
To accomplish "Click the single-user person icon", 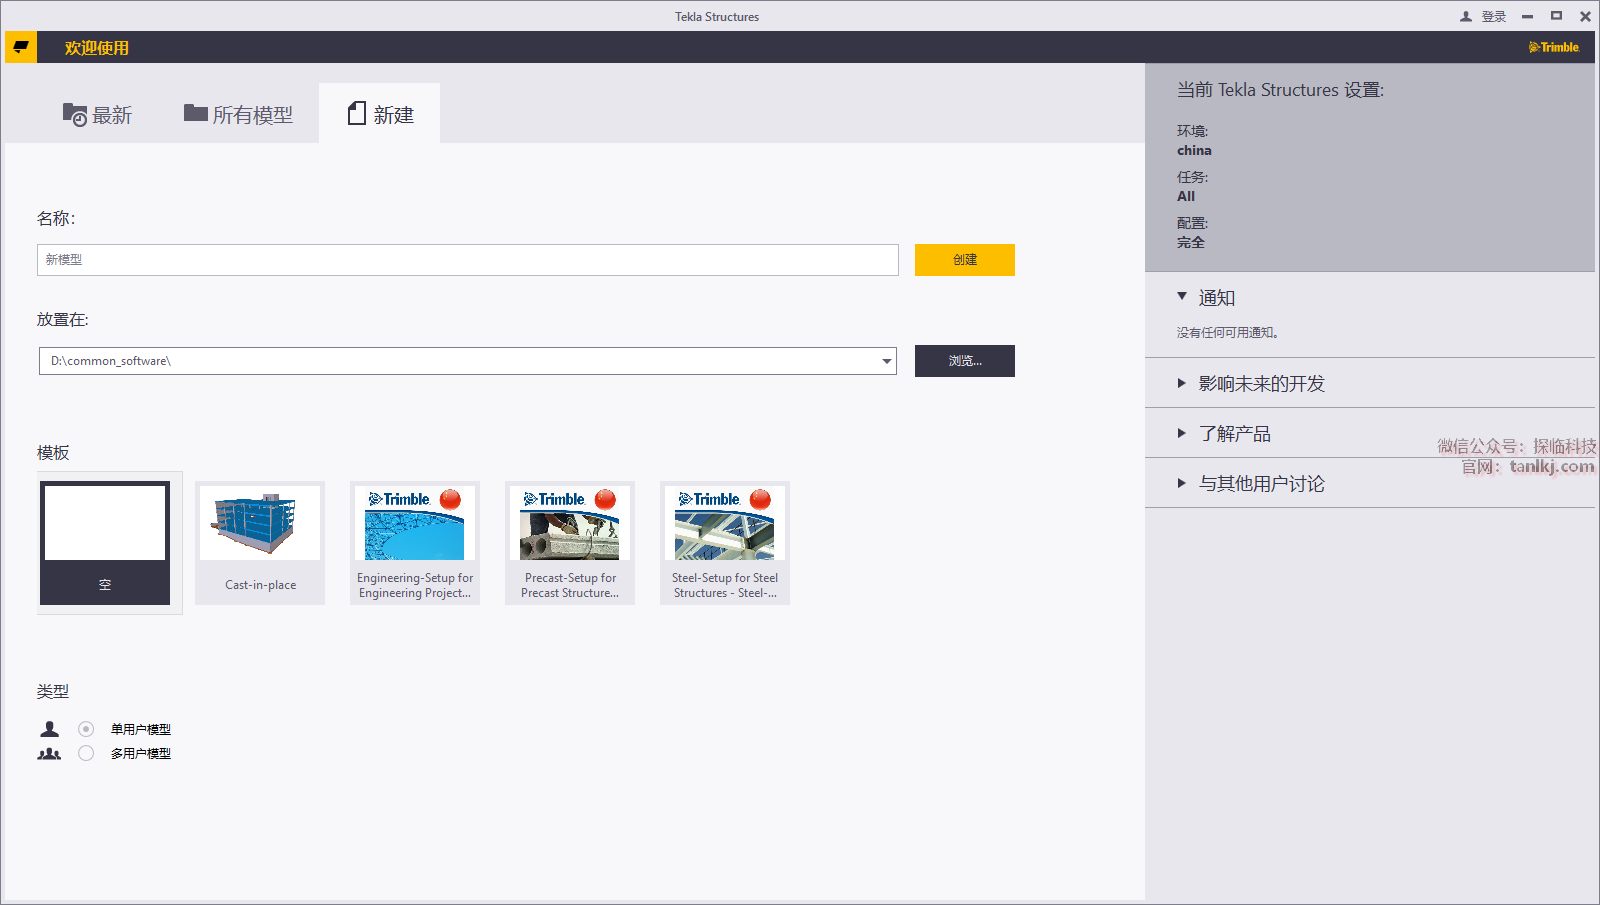I will click(x=49, y=729).
